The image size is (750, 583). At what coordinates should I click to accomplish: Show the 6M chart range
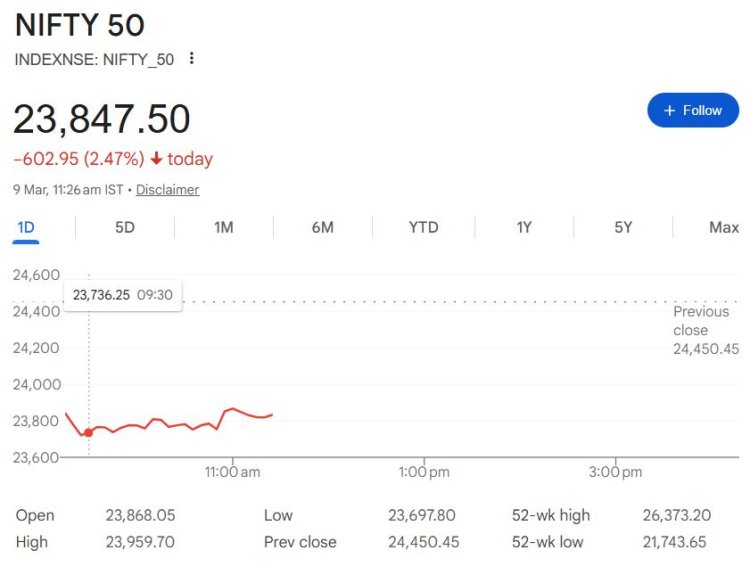tap(322, 228)
